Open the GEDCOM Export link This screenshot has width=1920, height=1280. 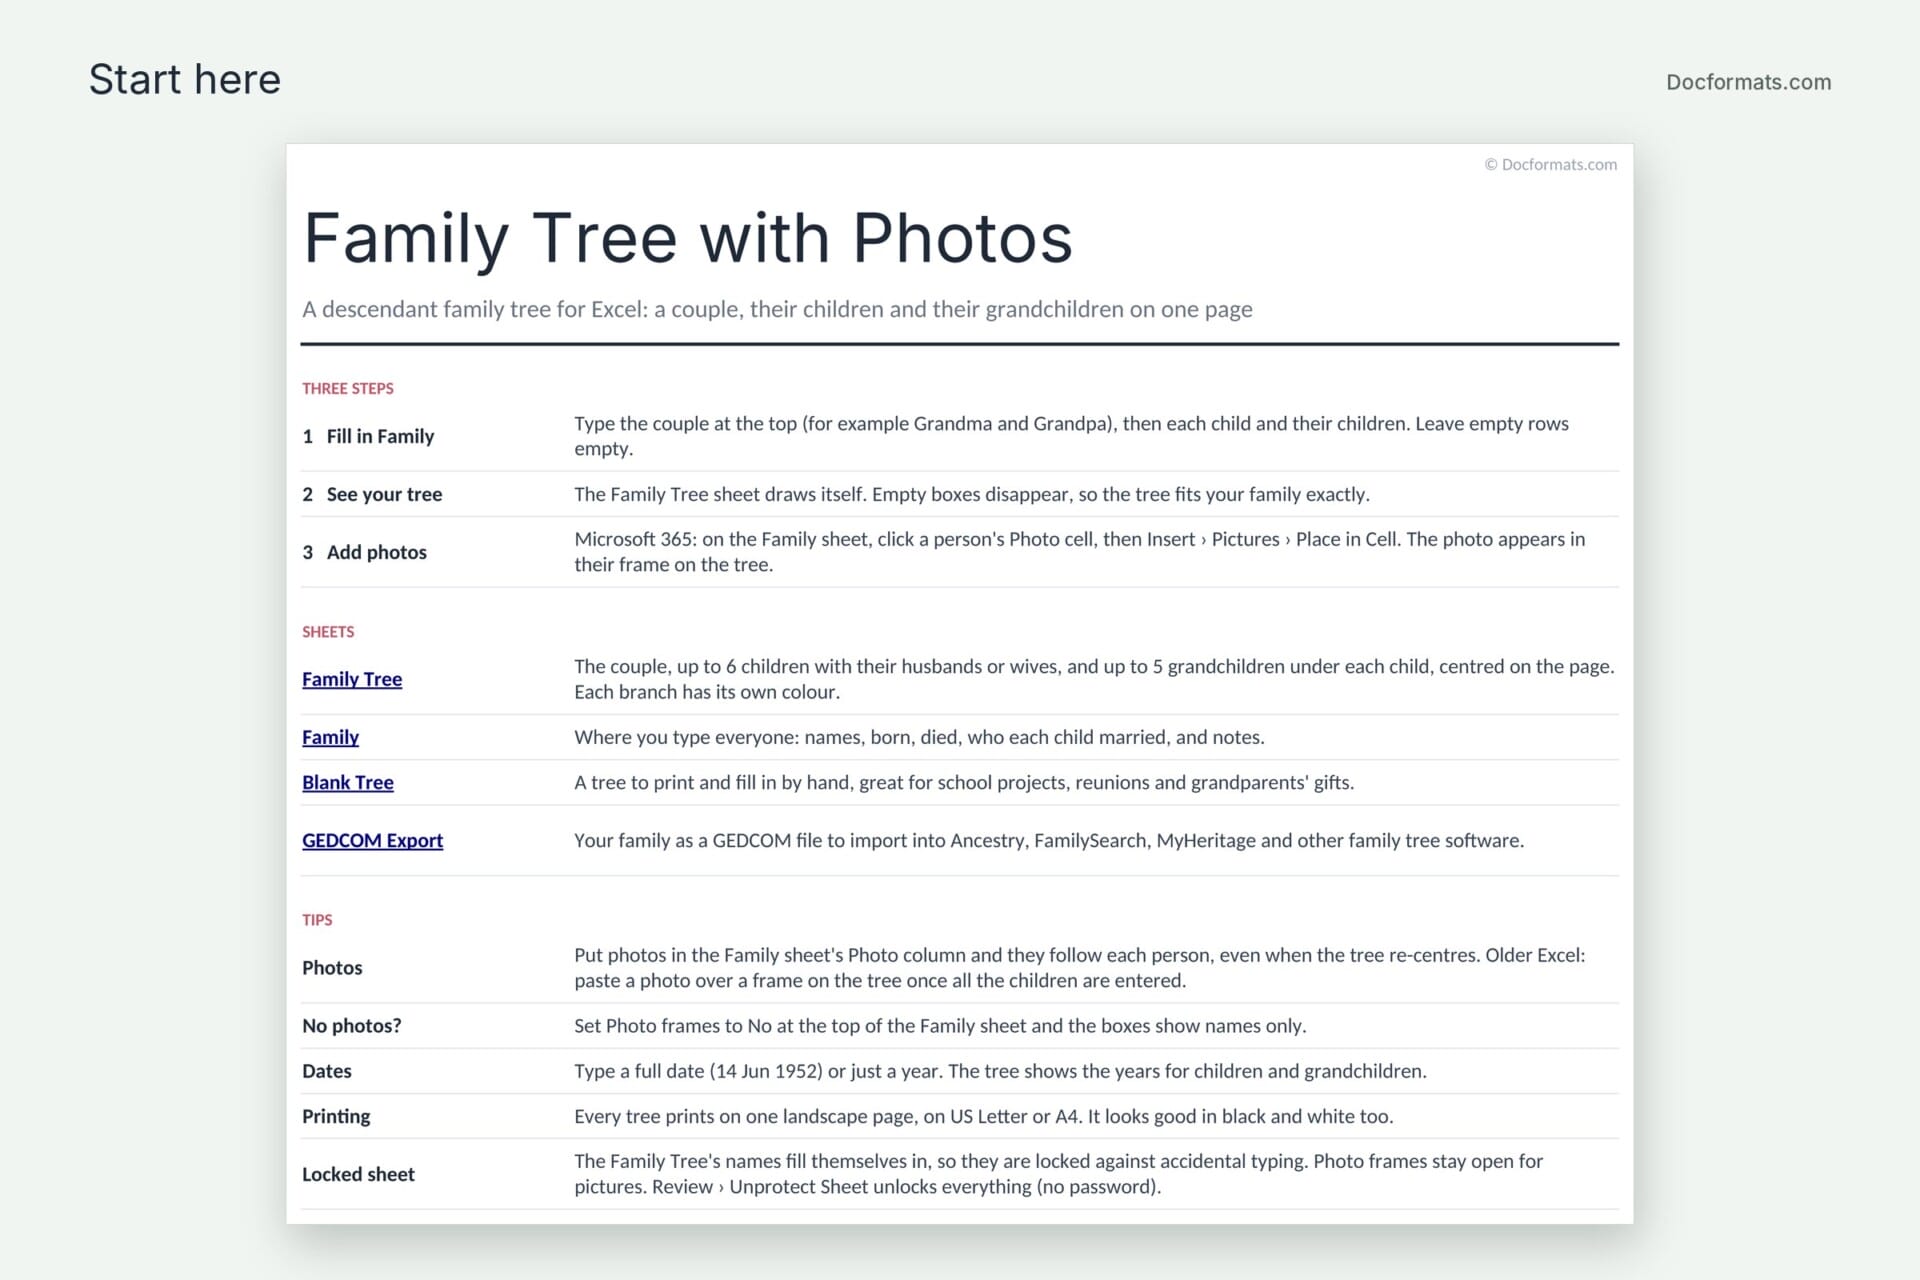372,840
